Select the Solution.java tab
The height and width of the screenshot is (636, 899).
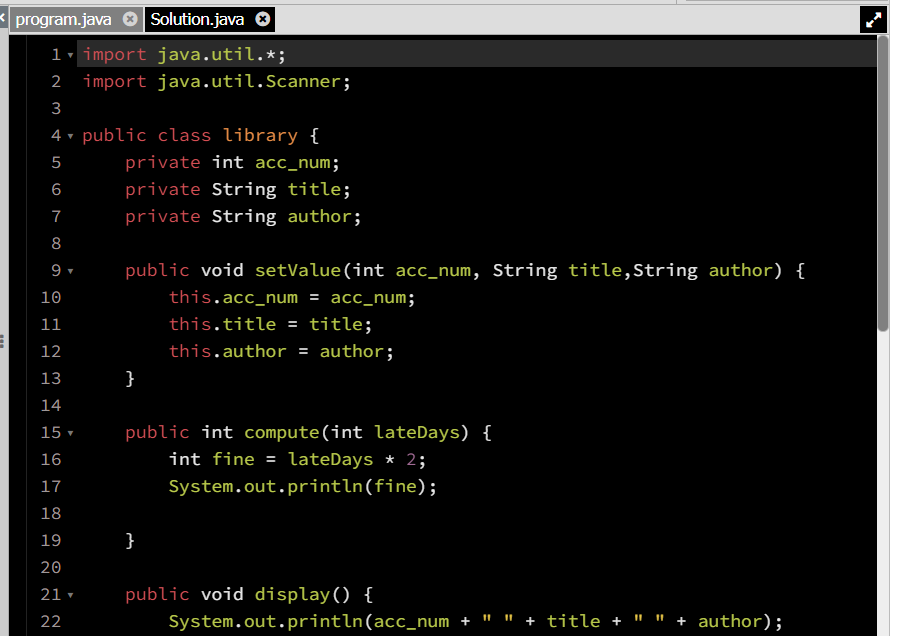[197, 19]
